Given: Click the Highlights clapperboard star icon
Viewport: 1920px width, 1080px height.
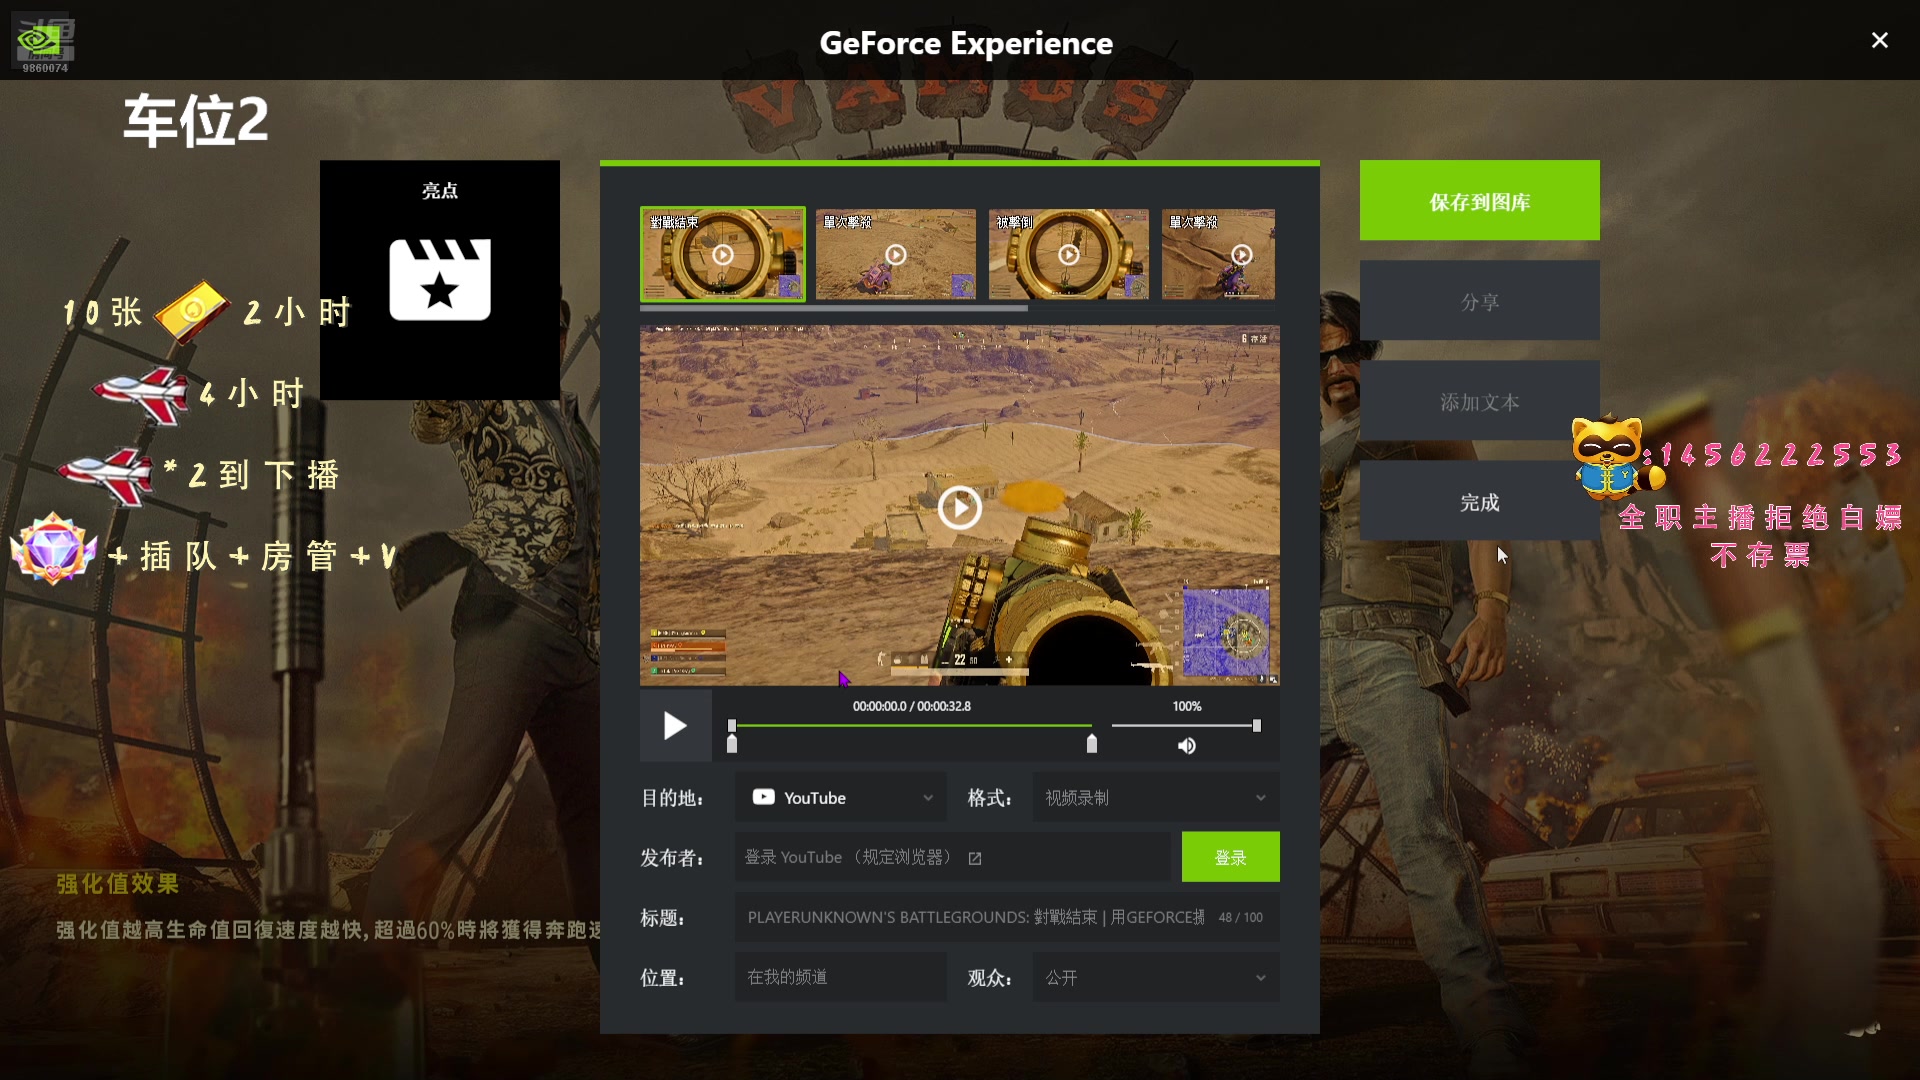Looking at the screenshot, I should [440, 279].
